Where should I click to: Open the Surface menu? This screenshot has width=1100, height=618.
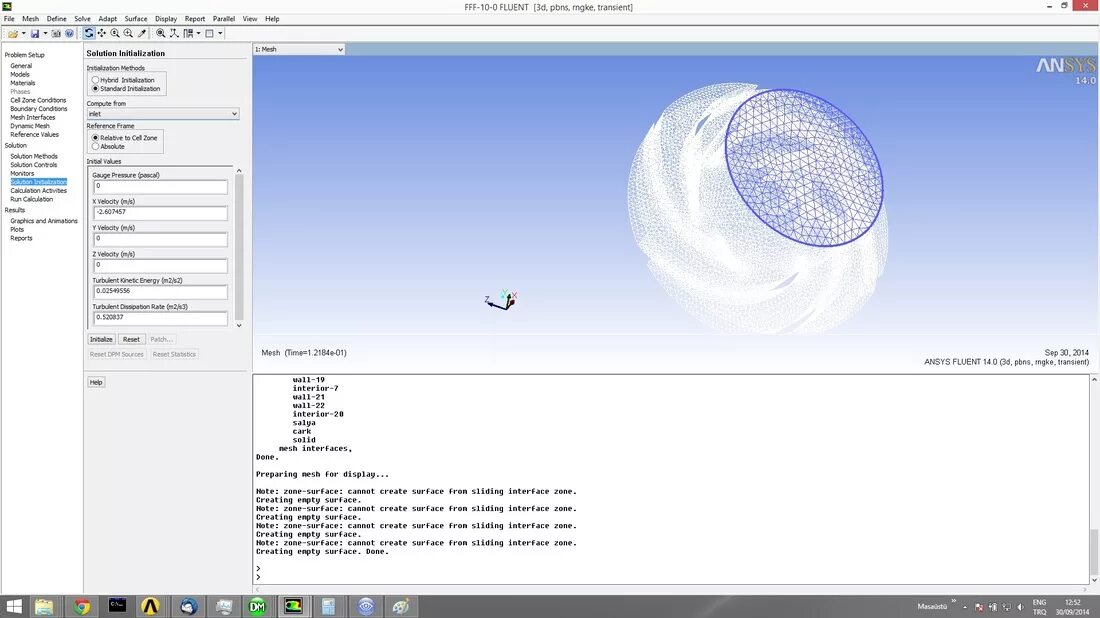click(135, 19)
